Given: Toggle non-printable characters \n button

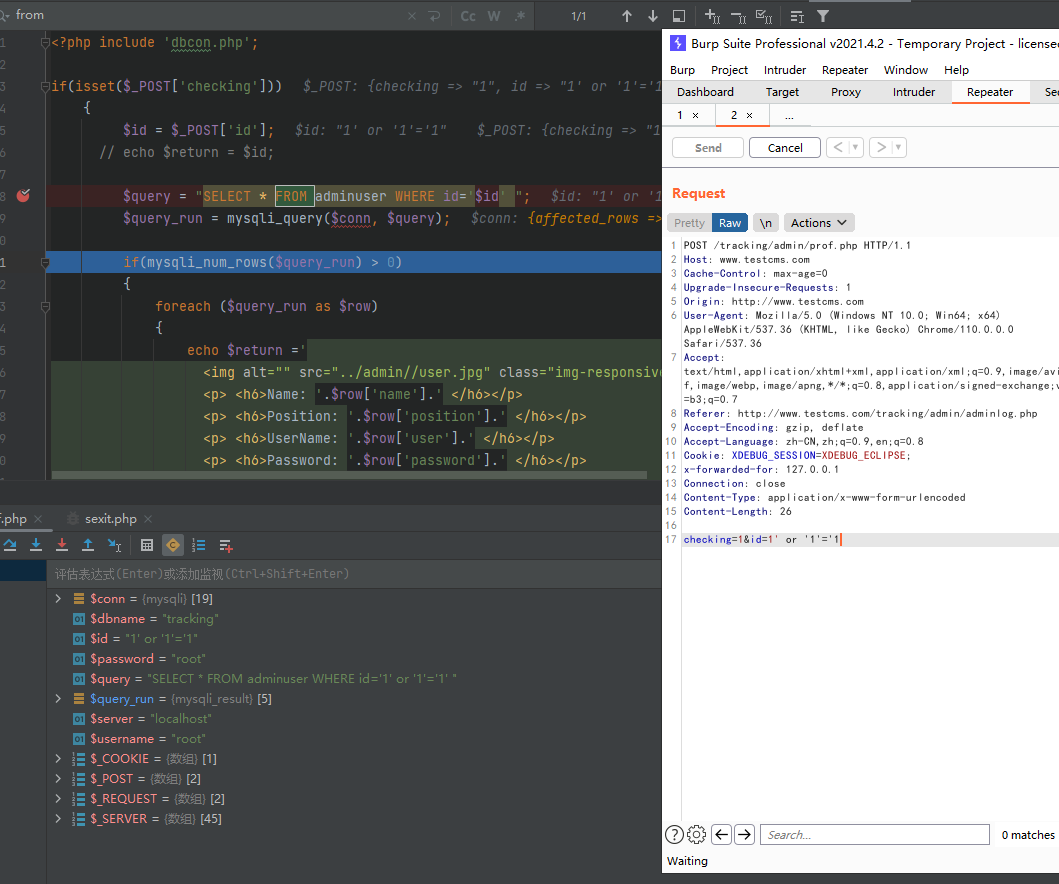Looking at the screenshot, I should pyautogui.click(x=765, y=223).
